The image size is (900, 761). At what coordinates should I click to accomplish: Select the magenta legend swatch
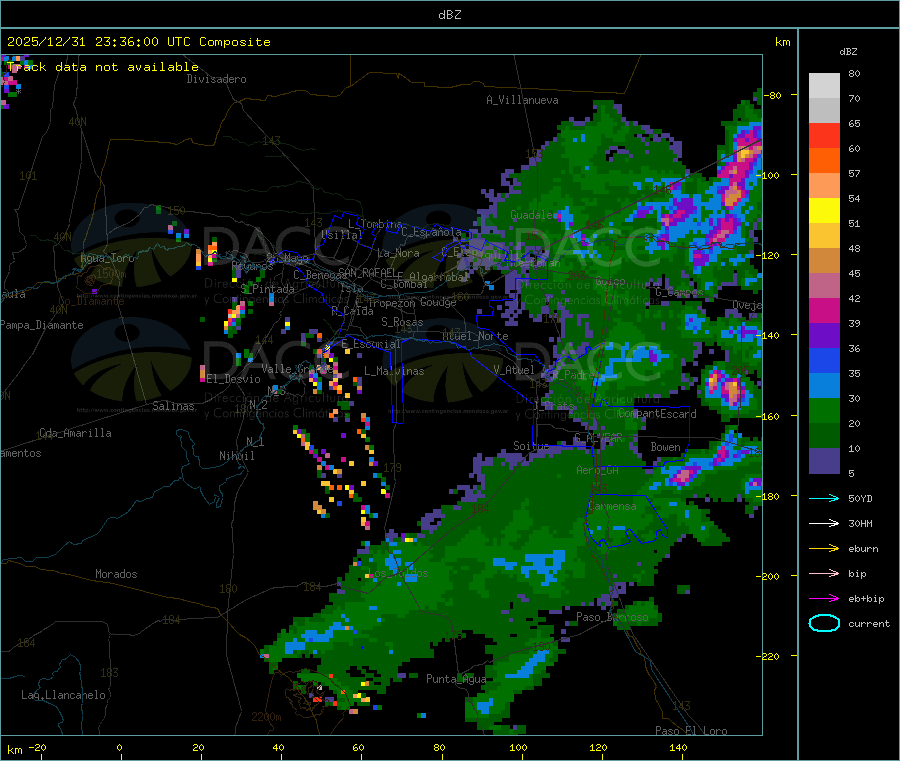point(824,310)
